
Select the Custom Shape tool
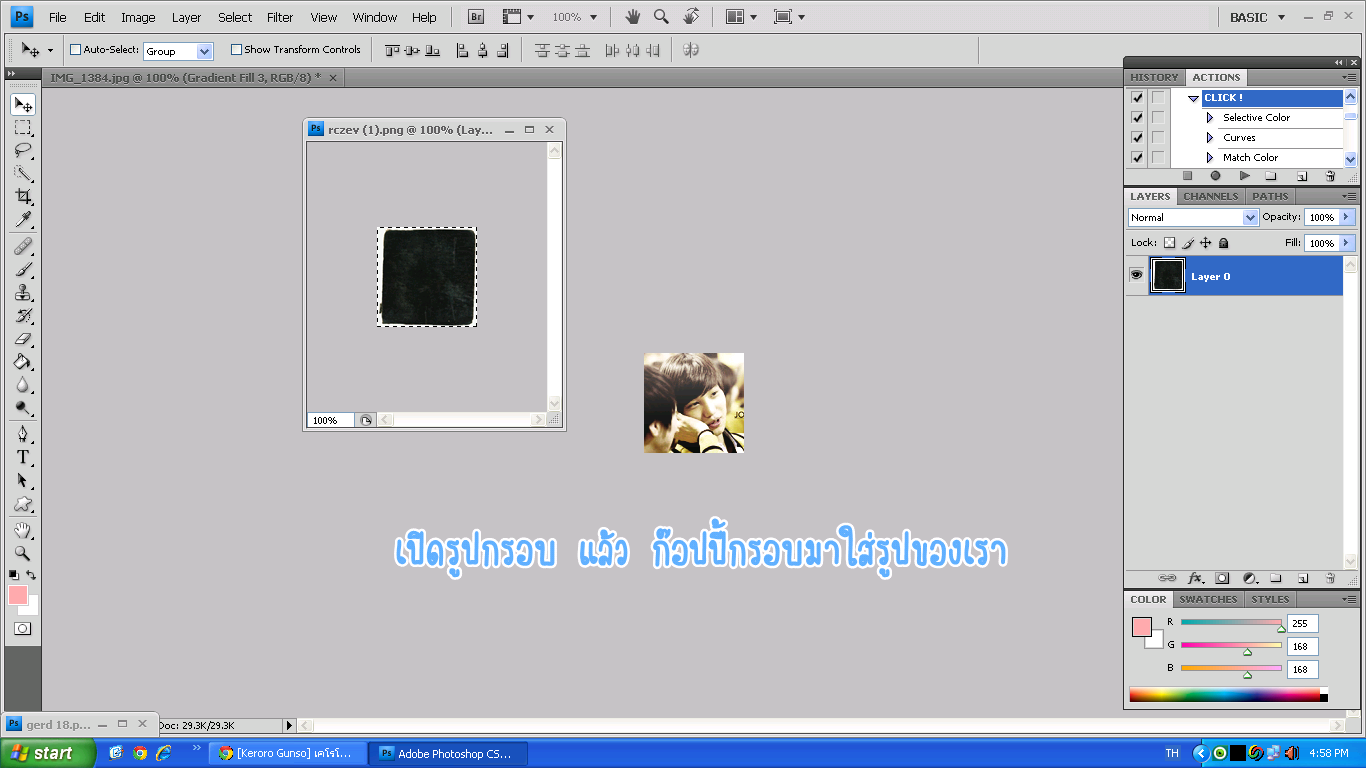coord(23,504)
